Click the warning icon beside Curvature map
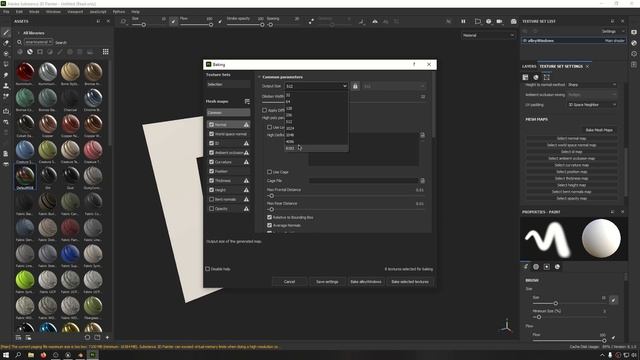The width and height of the screenshot is (640, 360). tap(246, 162)
